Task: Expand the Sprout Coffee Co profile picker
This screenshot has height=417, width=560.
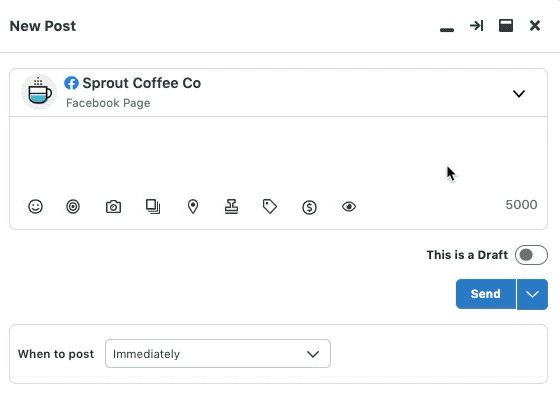Action: 519,94
